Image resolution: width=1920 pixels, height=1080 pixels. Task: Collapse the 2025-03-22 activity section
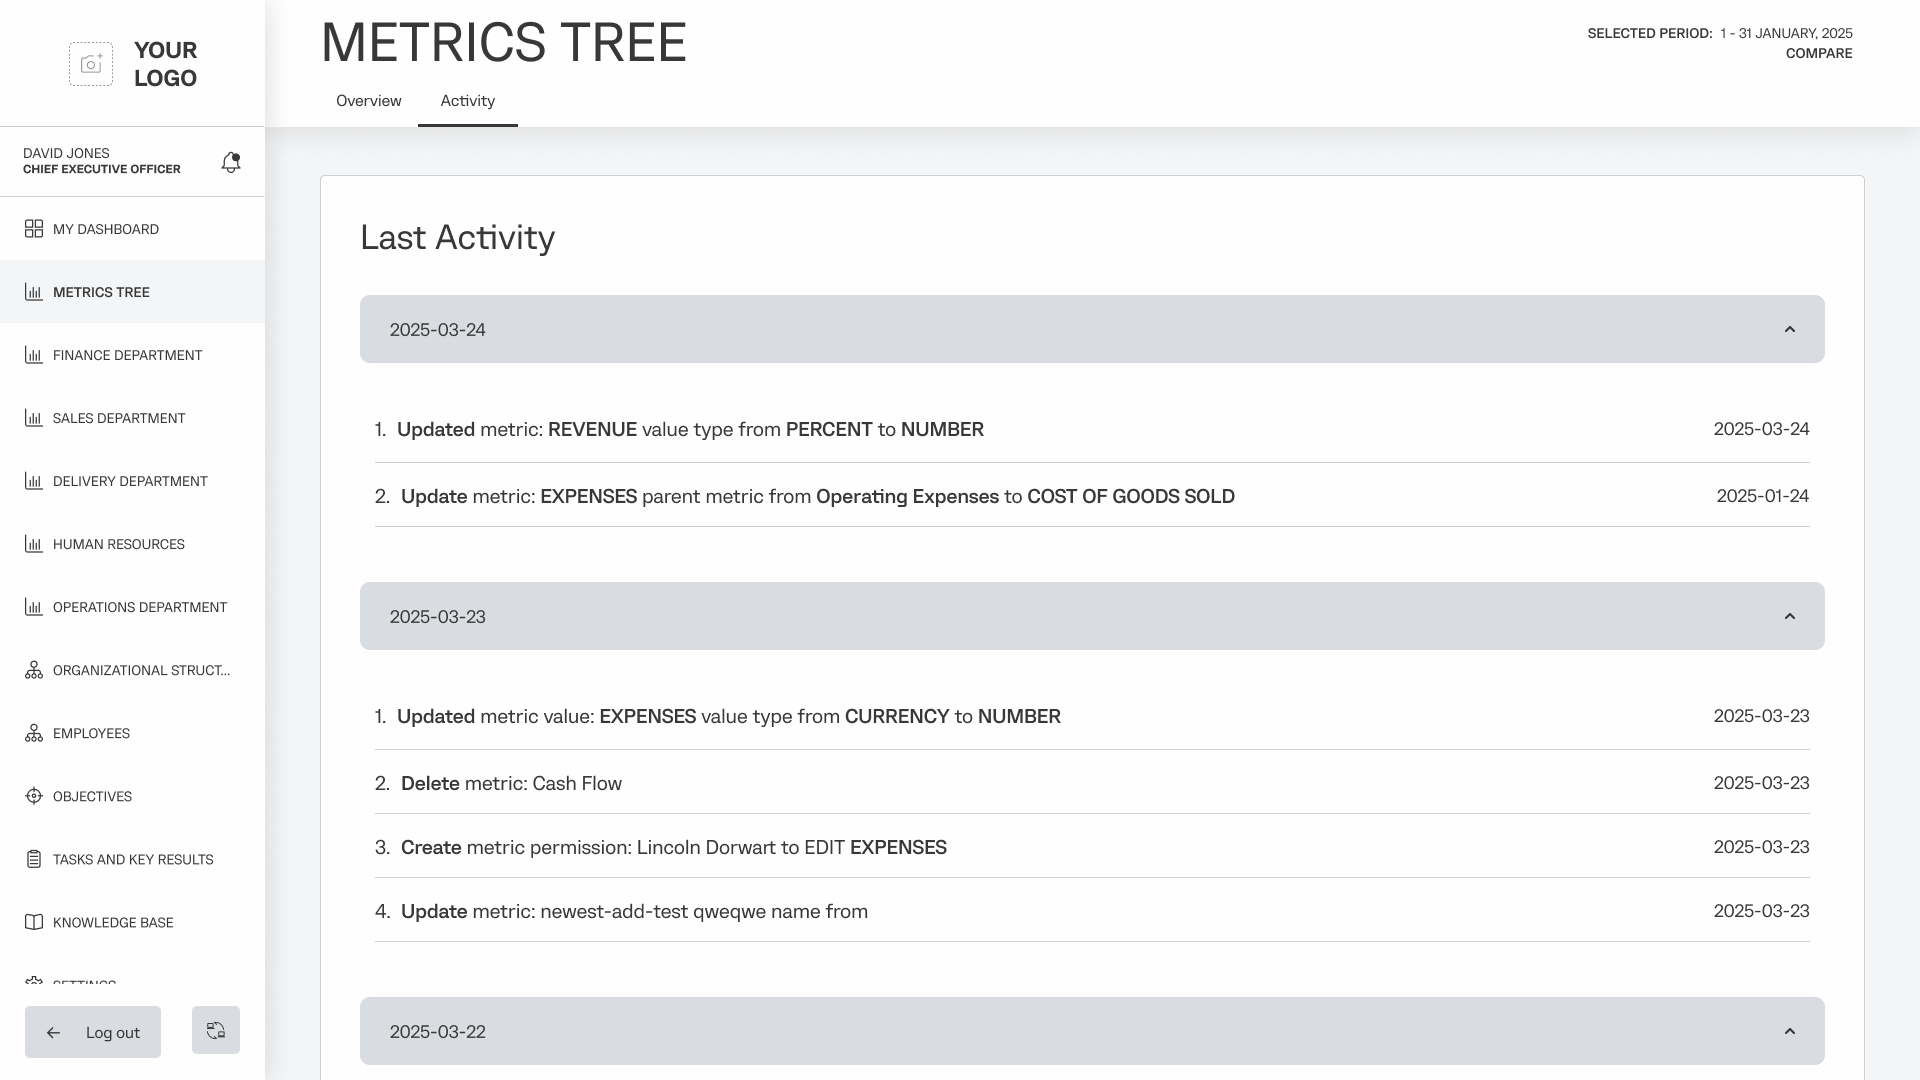(x=1789, y=1031)
